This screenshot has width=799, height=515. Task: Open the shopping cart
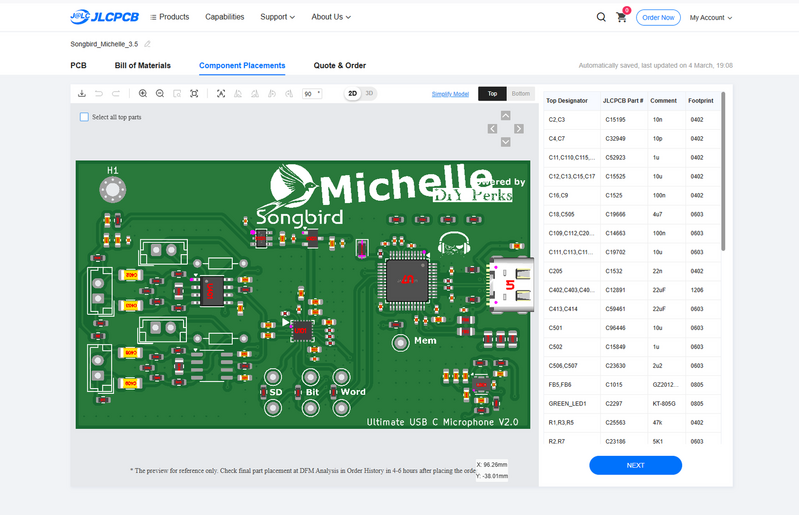point(622,17)
